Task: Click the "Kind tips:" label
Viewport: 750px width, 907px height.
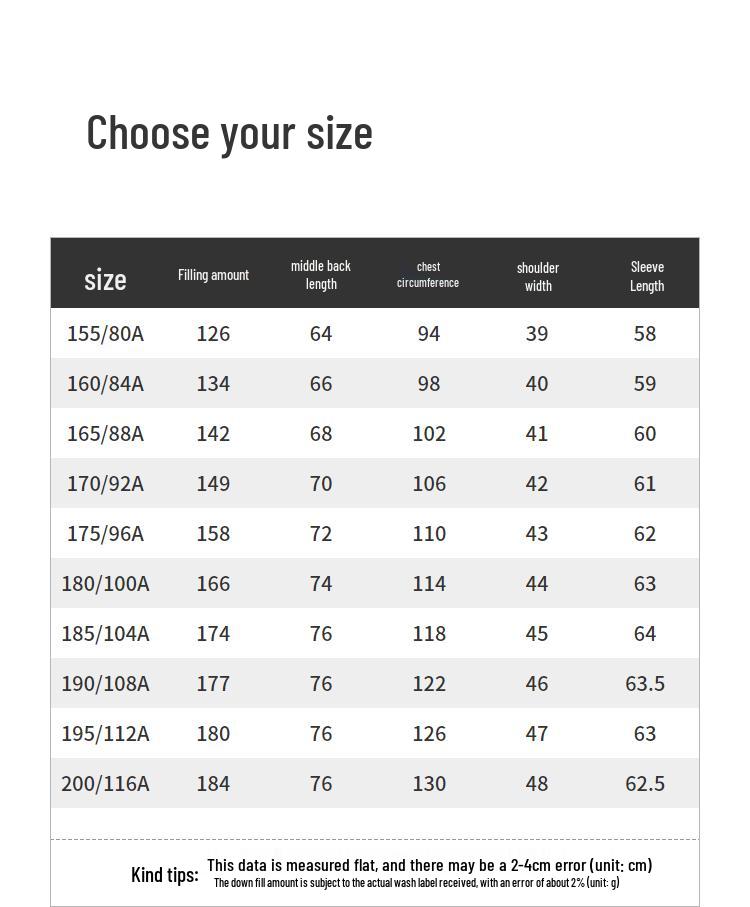Action: click(x=165, y=875)
